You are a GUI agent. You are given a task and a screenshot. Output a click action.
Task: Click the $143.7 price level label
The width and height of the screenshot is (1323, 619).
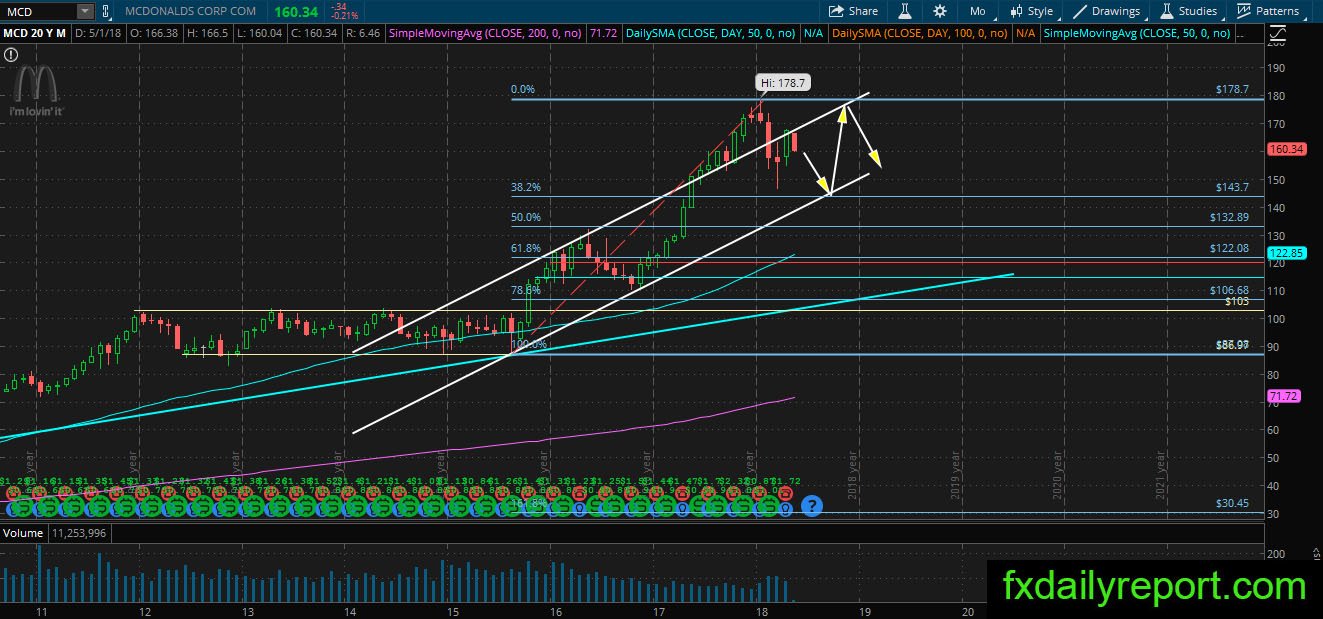[1231, 187]
